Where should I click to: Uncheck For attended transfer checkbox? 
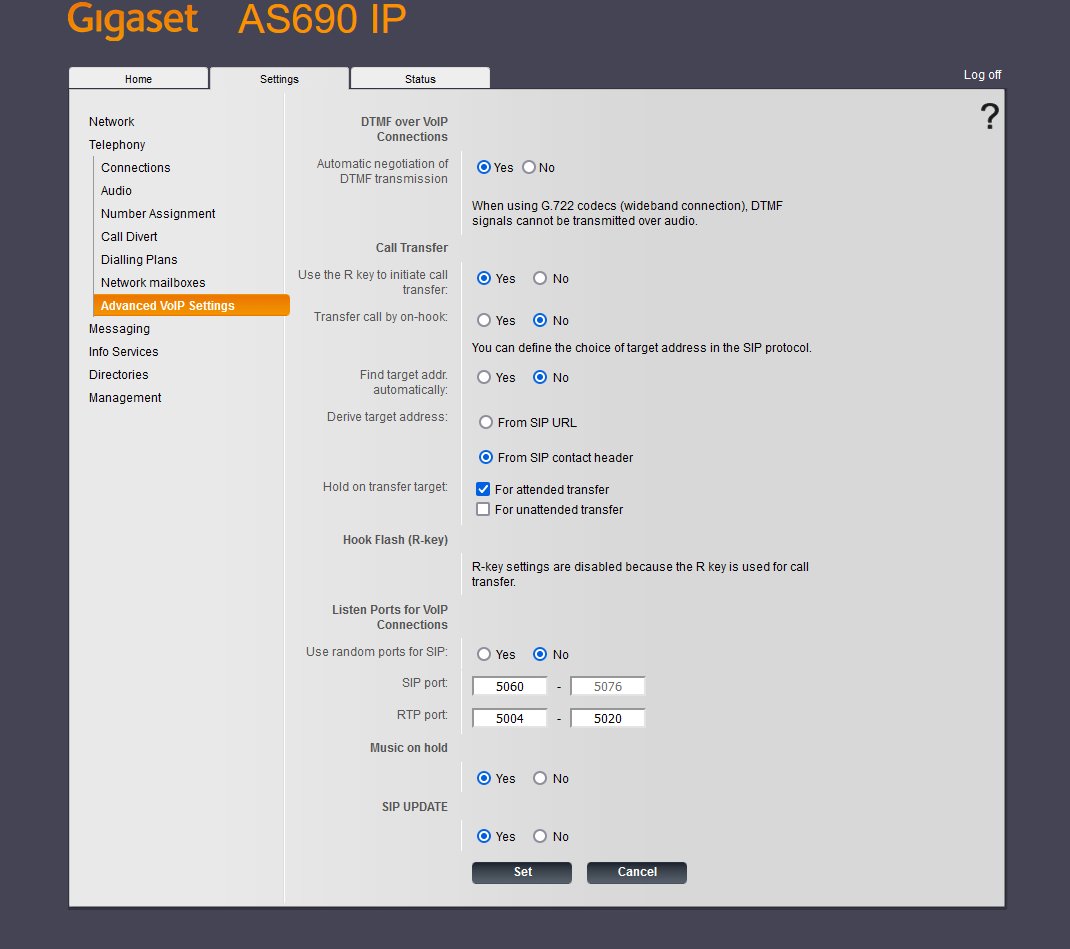point(483,489)
